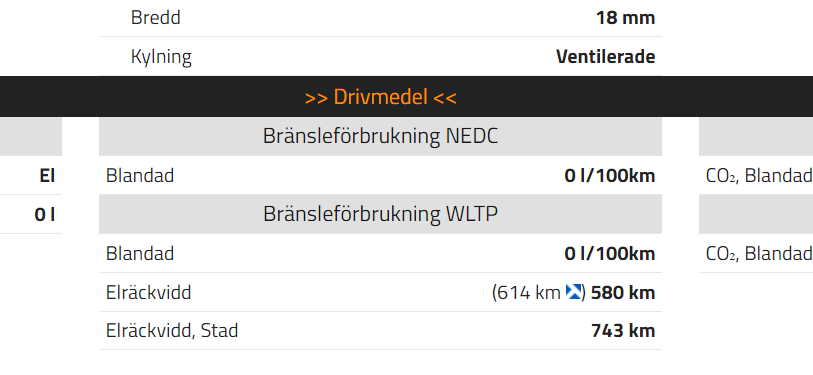Select the 18 mm width value
Viewport: 813px width, 375px height.
tap(625, 18)
